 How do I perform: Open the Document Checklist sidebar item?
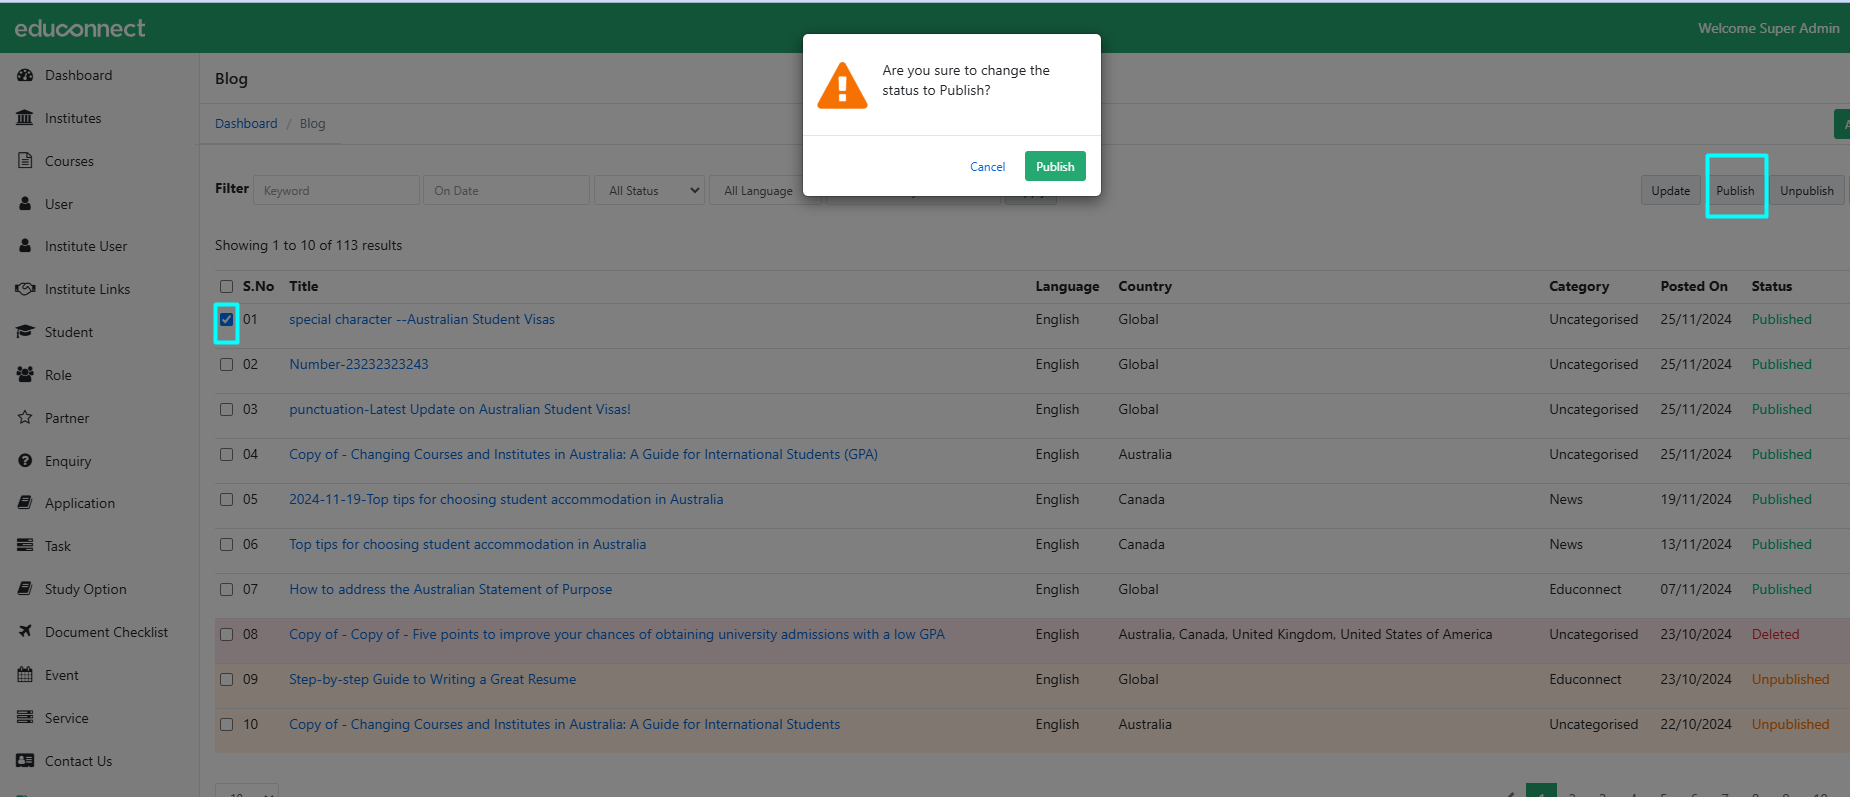pyautogui.click(x=106, y=632)
